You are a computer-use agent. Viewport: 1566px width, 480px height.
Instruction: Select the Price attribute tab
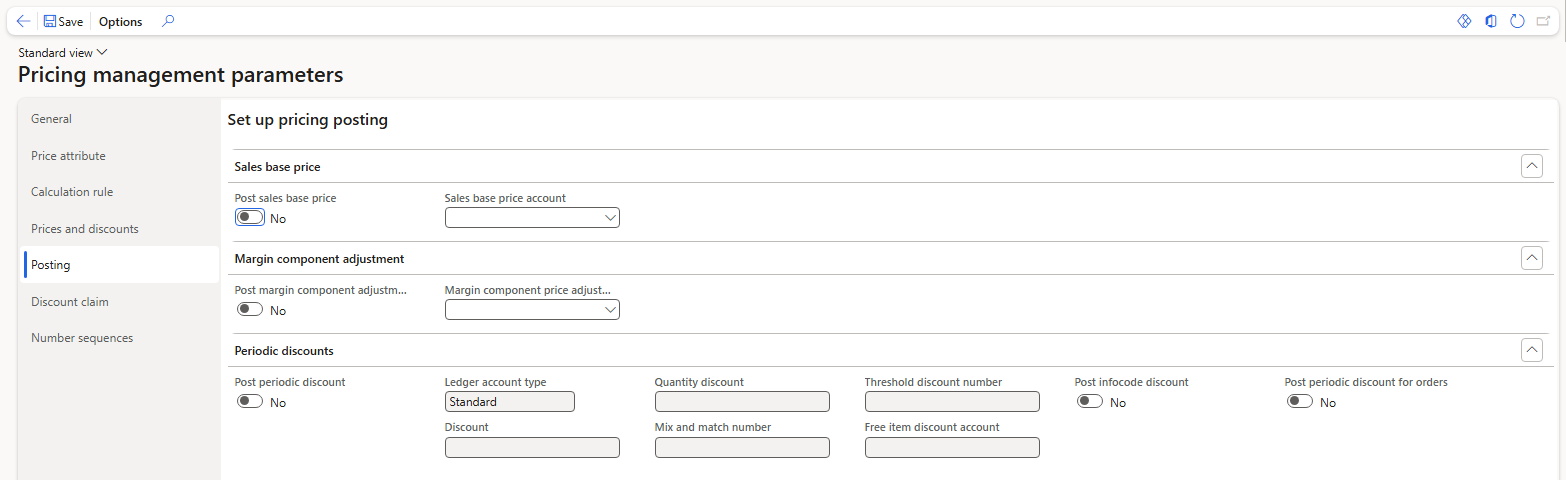click(x=121, y=156)
